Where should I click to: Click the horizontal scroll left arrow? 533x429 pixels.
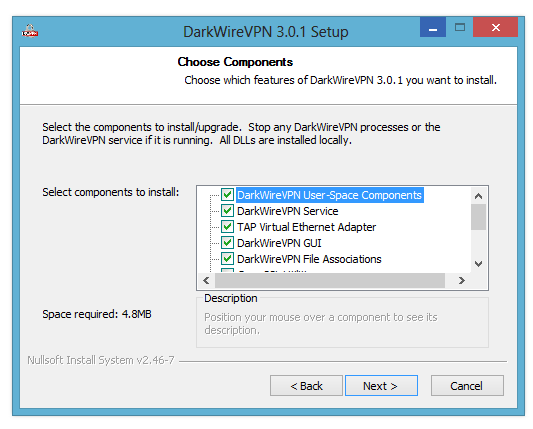pyautogui.click(x=206, y=280)
